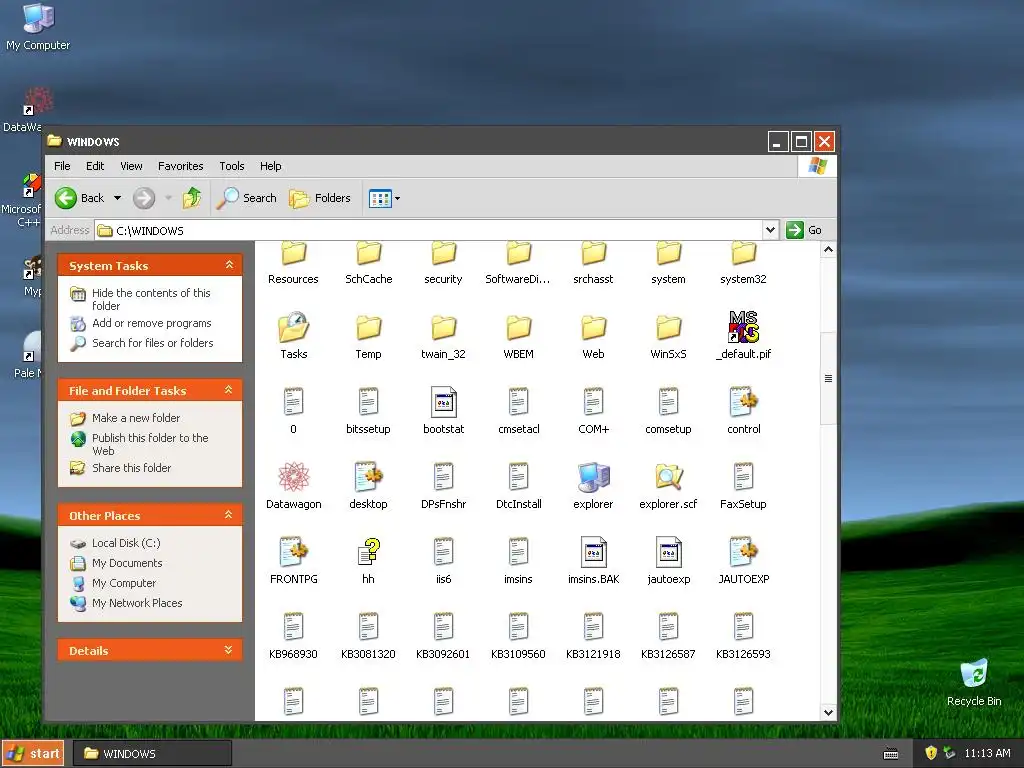Click the Search toolbar button
1024x768 pixels.
click(247, 197)
